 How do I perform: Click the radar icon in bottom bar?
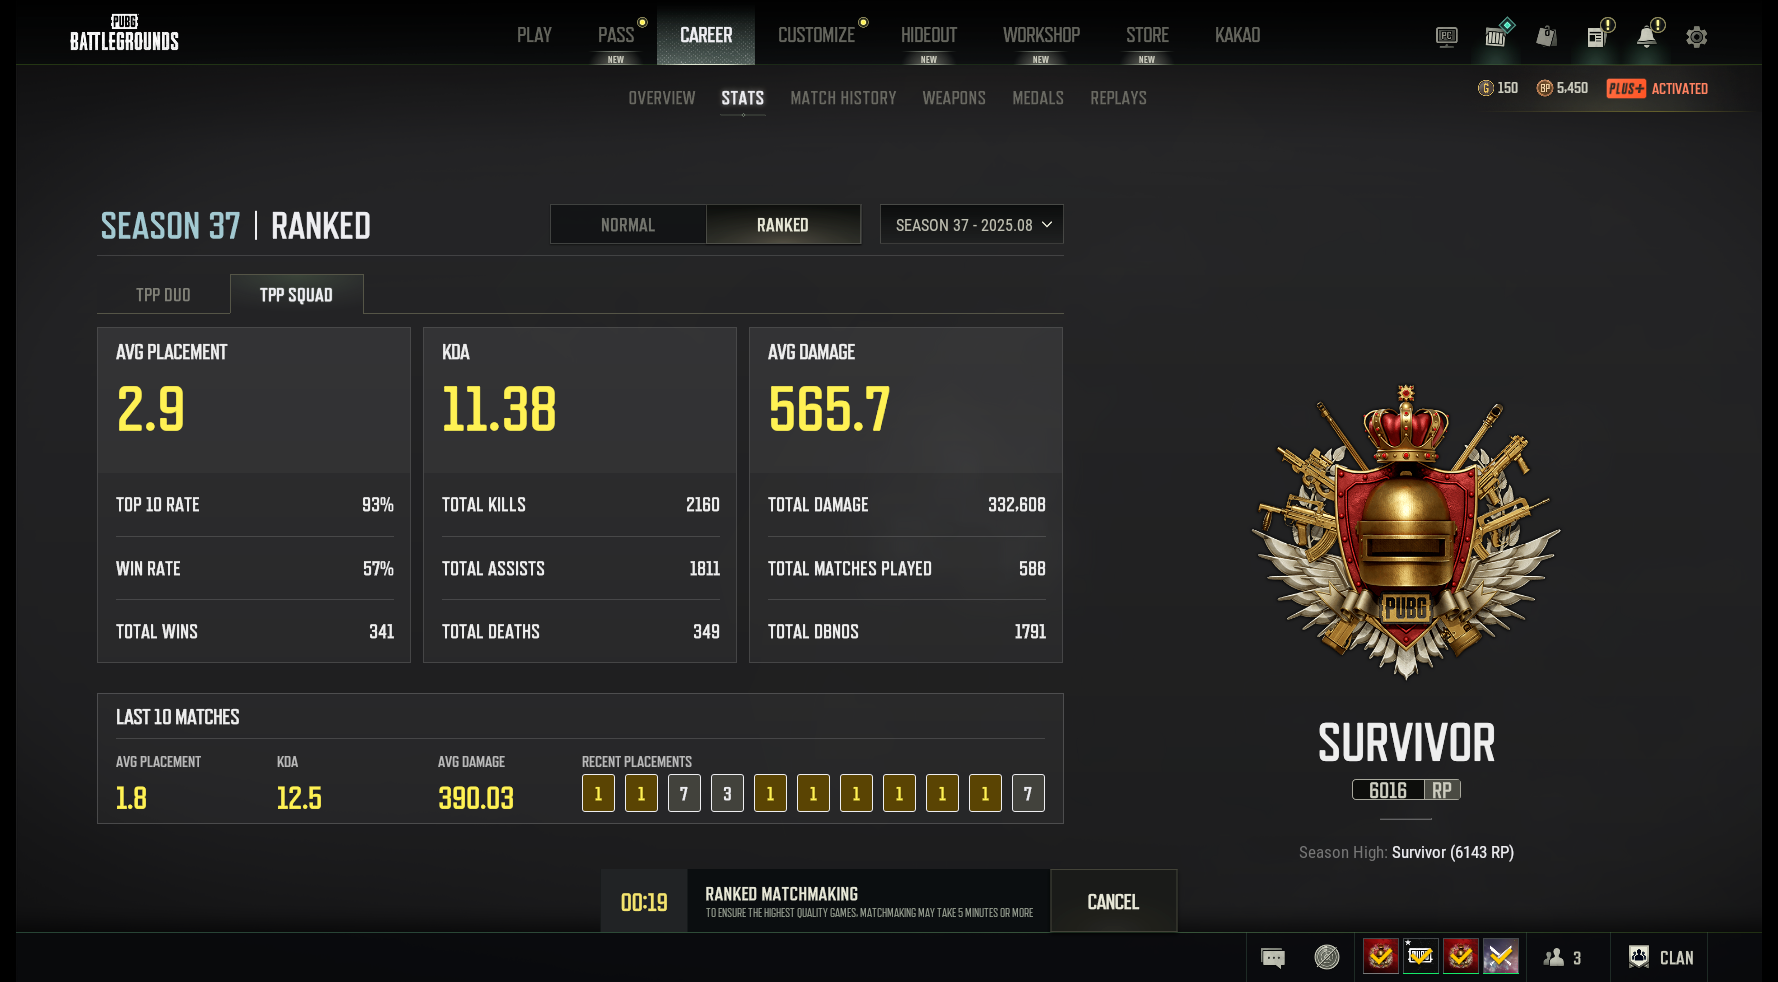click(1326, 957)
